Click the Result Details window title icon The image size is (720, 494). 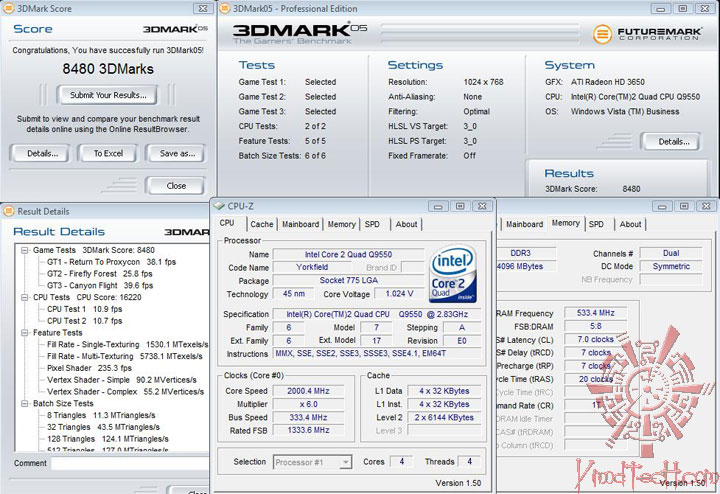pos(8,211)
